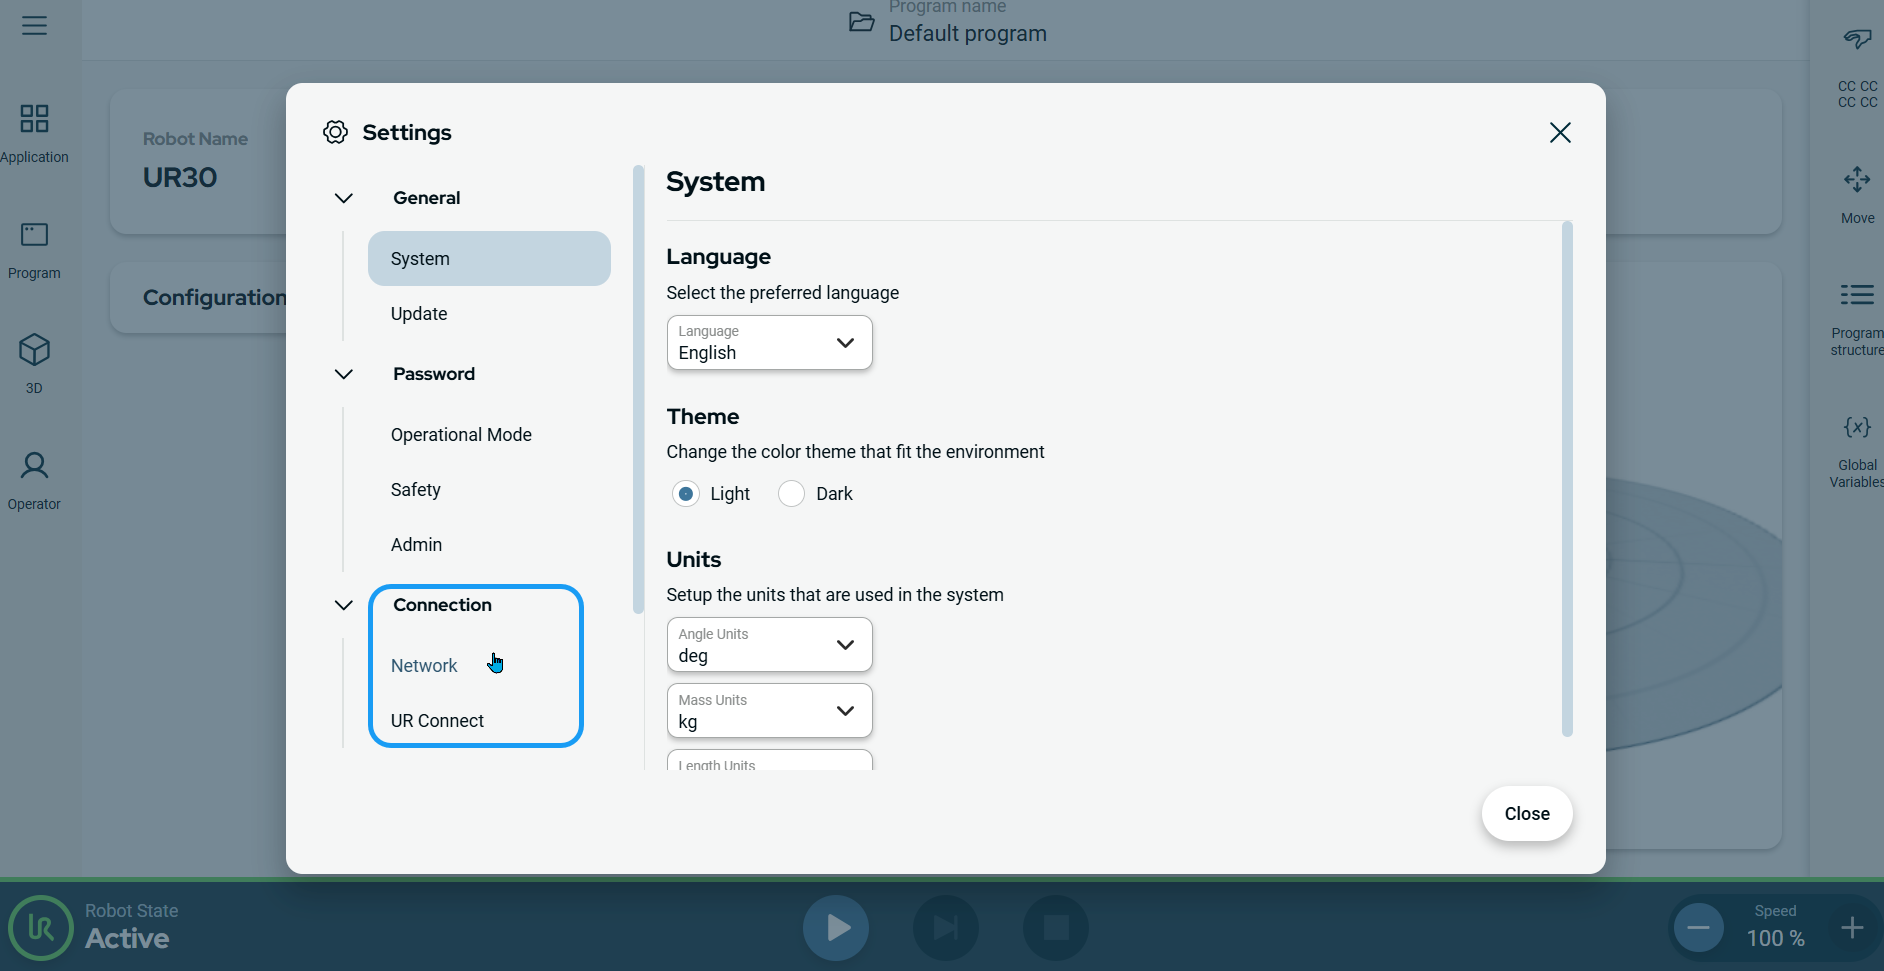Open the Operator sidebar icon
The width and height of the screenshot is (1884, 971).
point(34,466)
